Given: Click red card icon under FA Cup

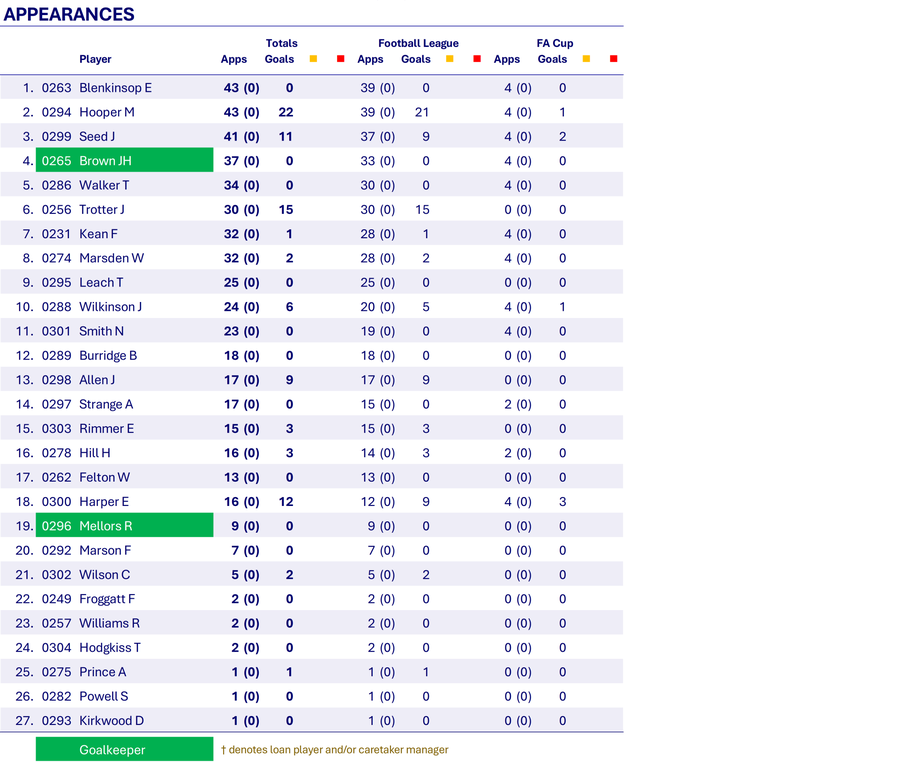Looking at the screenshot, I should point(614,59).
